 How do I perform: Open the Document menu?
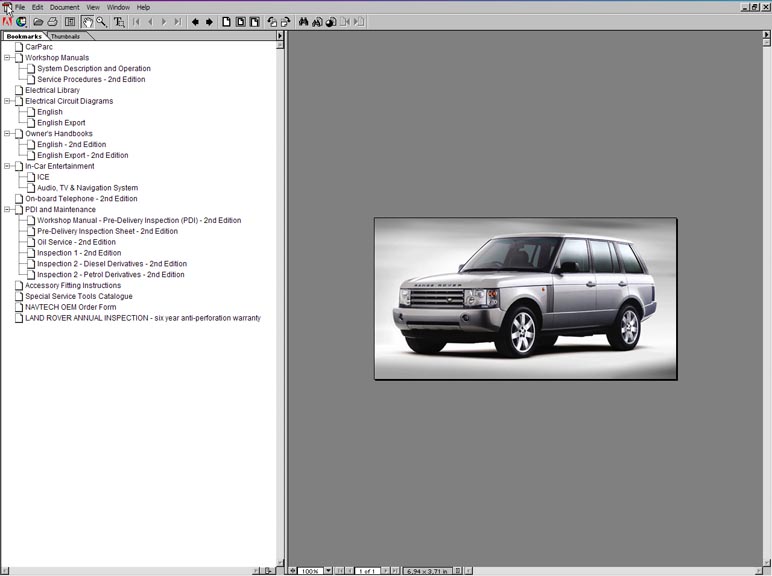click(64, 7)
